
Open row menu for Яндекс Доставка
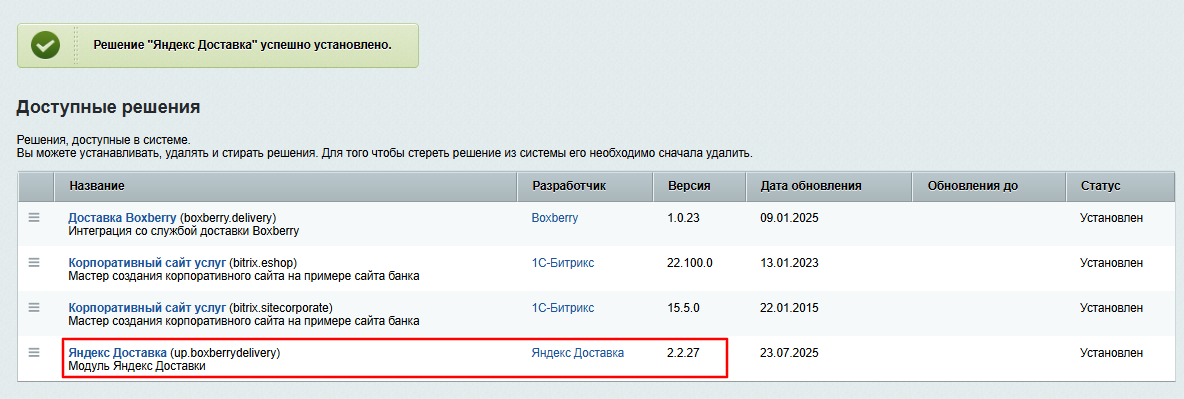pyautogui.click(x=34, y=352)
